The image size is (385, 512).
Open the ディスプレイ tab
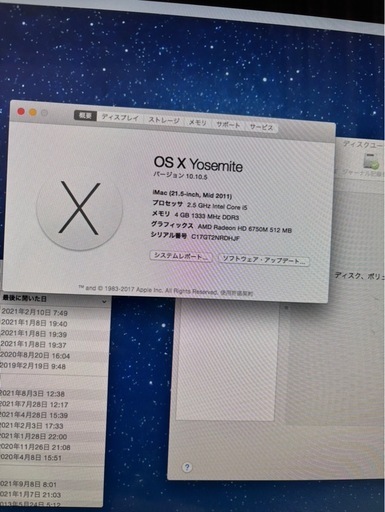click(120, 117)
